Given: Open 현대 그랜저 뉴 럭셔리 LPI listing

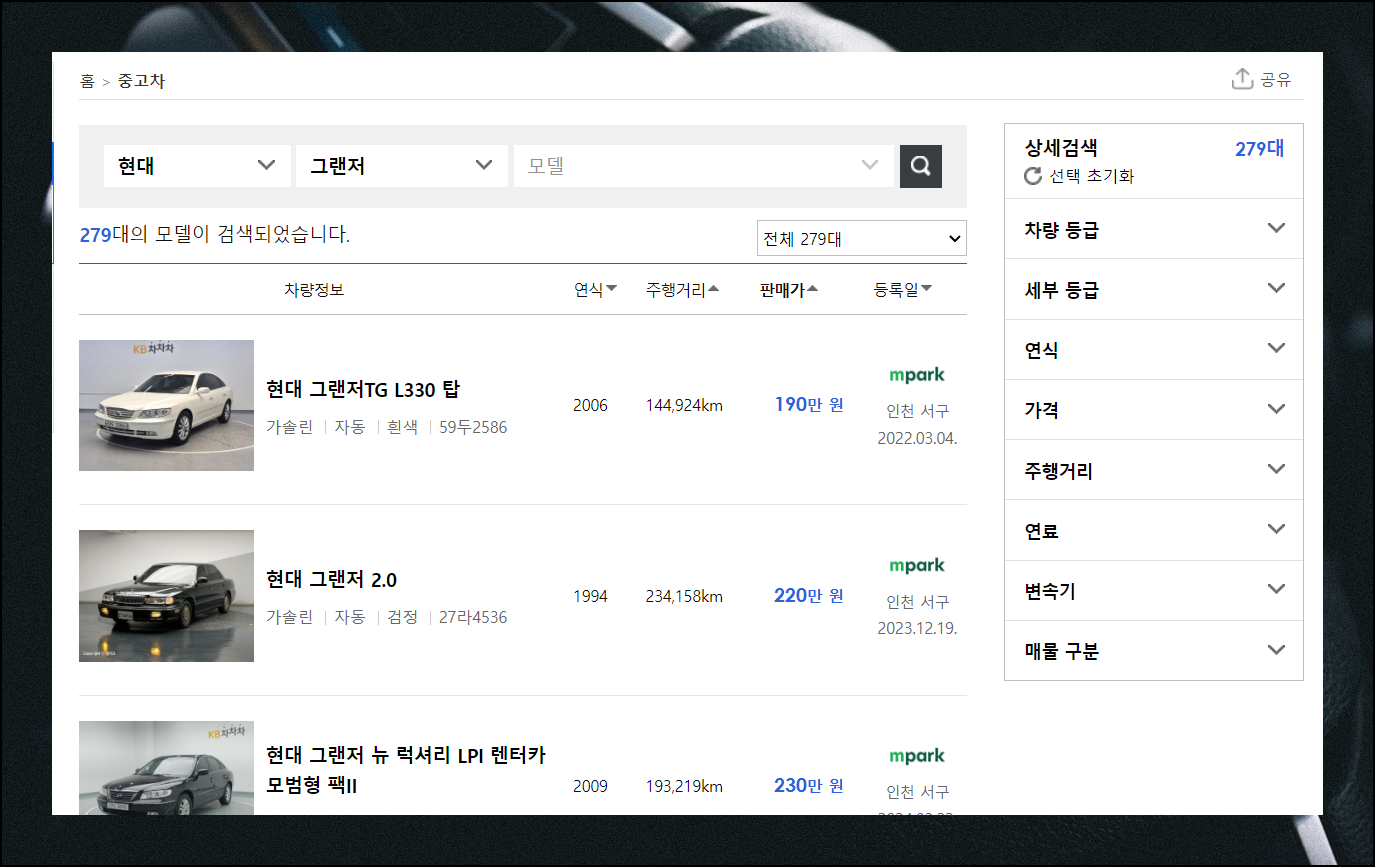Looking at the screenshot, I should (406, 770).
